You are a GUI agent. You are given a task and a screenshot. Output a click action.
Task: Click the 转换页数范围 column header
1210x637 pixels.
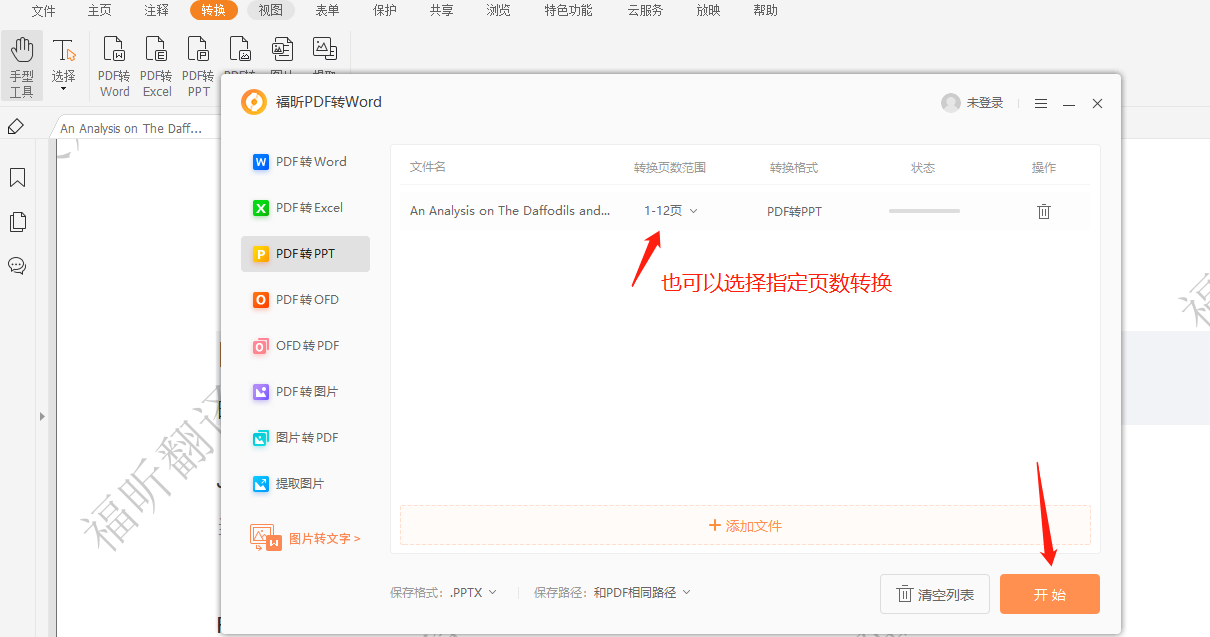(670, 167)
